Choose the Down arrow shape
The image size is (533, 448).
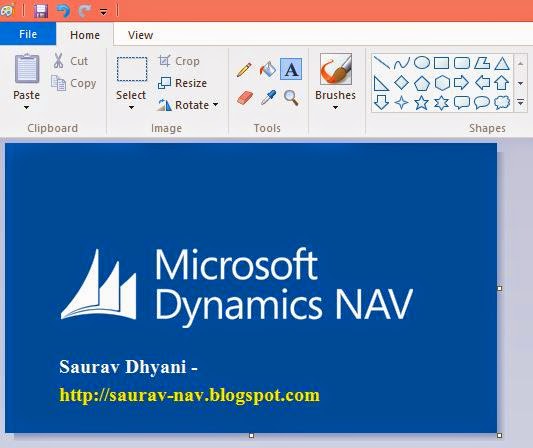pos(381,102)
